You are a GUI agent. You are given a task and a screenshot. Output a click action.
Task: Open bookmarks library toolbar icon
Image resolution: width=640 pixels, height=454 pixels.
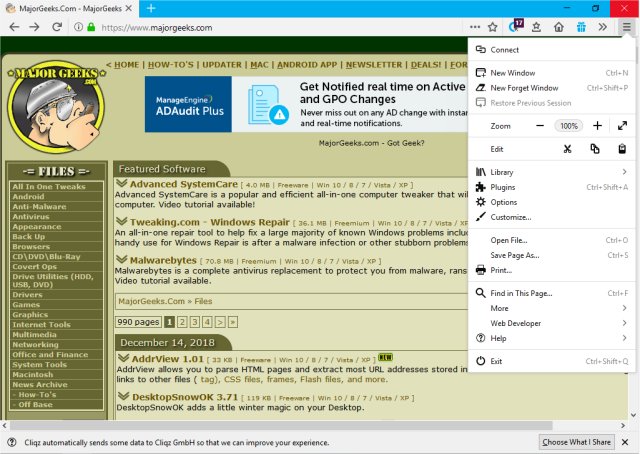point(536,27)
